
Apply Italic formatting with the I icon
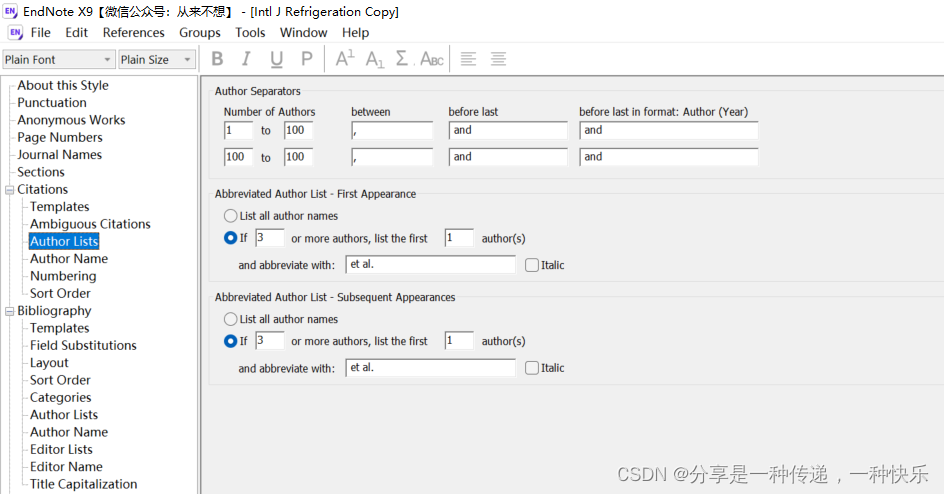pos(246,59)
